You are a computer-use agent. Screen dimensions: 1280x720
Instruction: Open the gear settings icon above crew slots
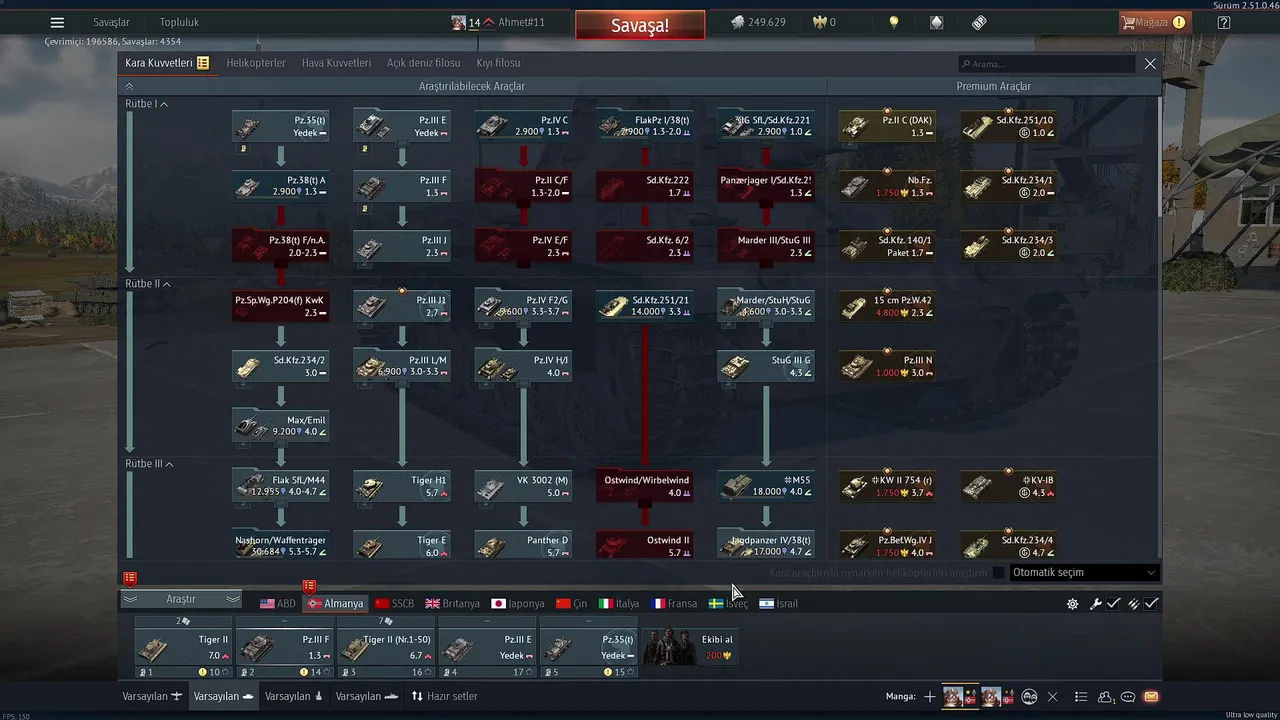(x=1073, y=604)
